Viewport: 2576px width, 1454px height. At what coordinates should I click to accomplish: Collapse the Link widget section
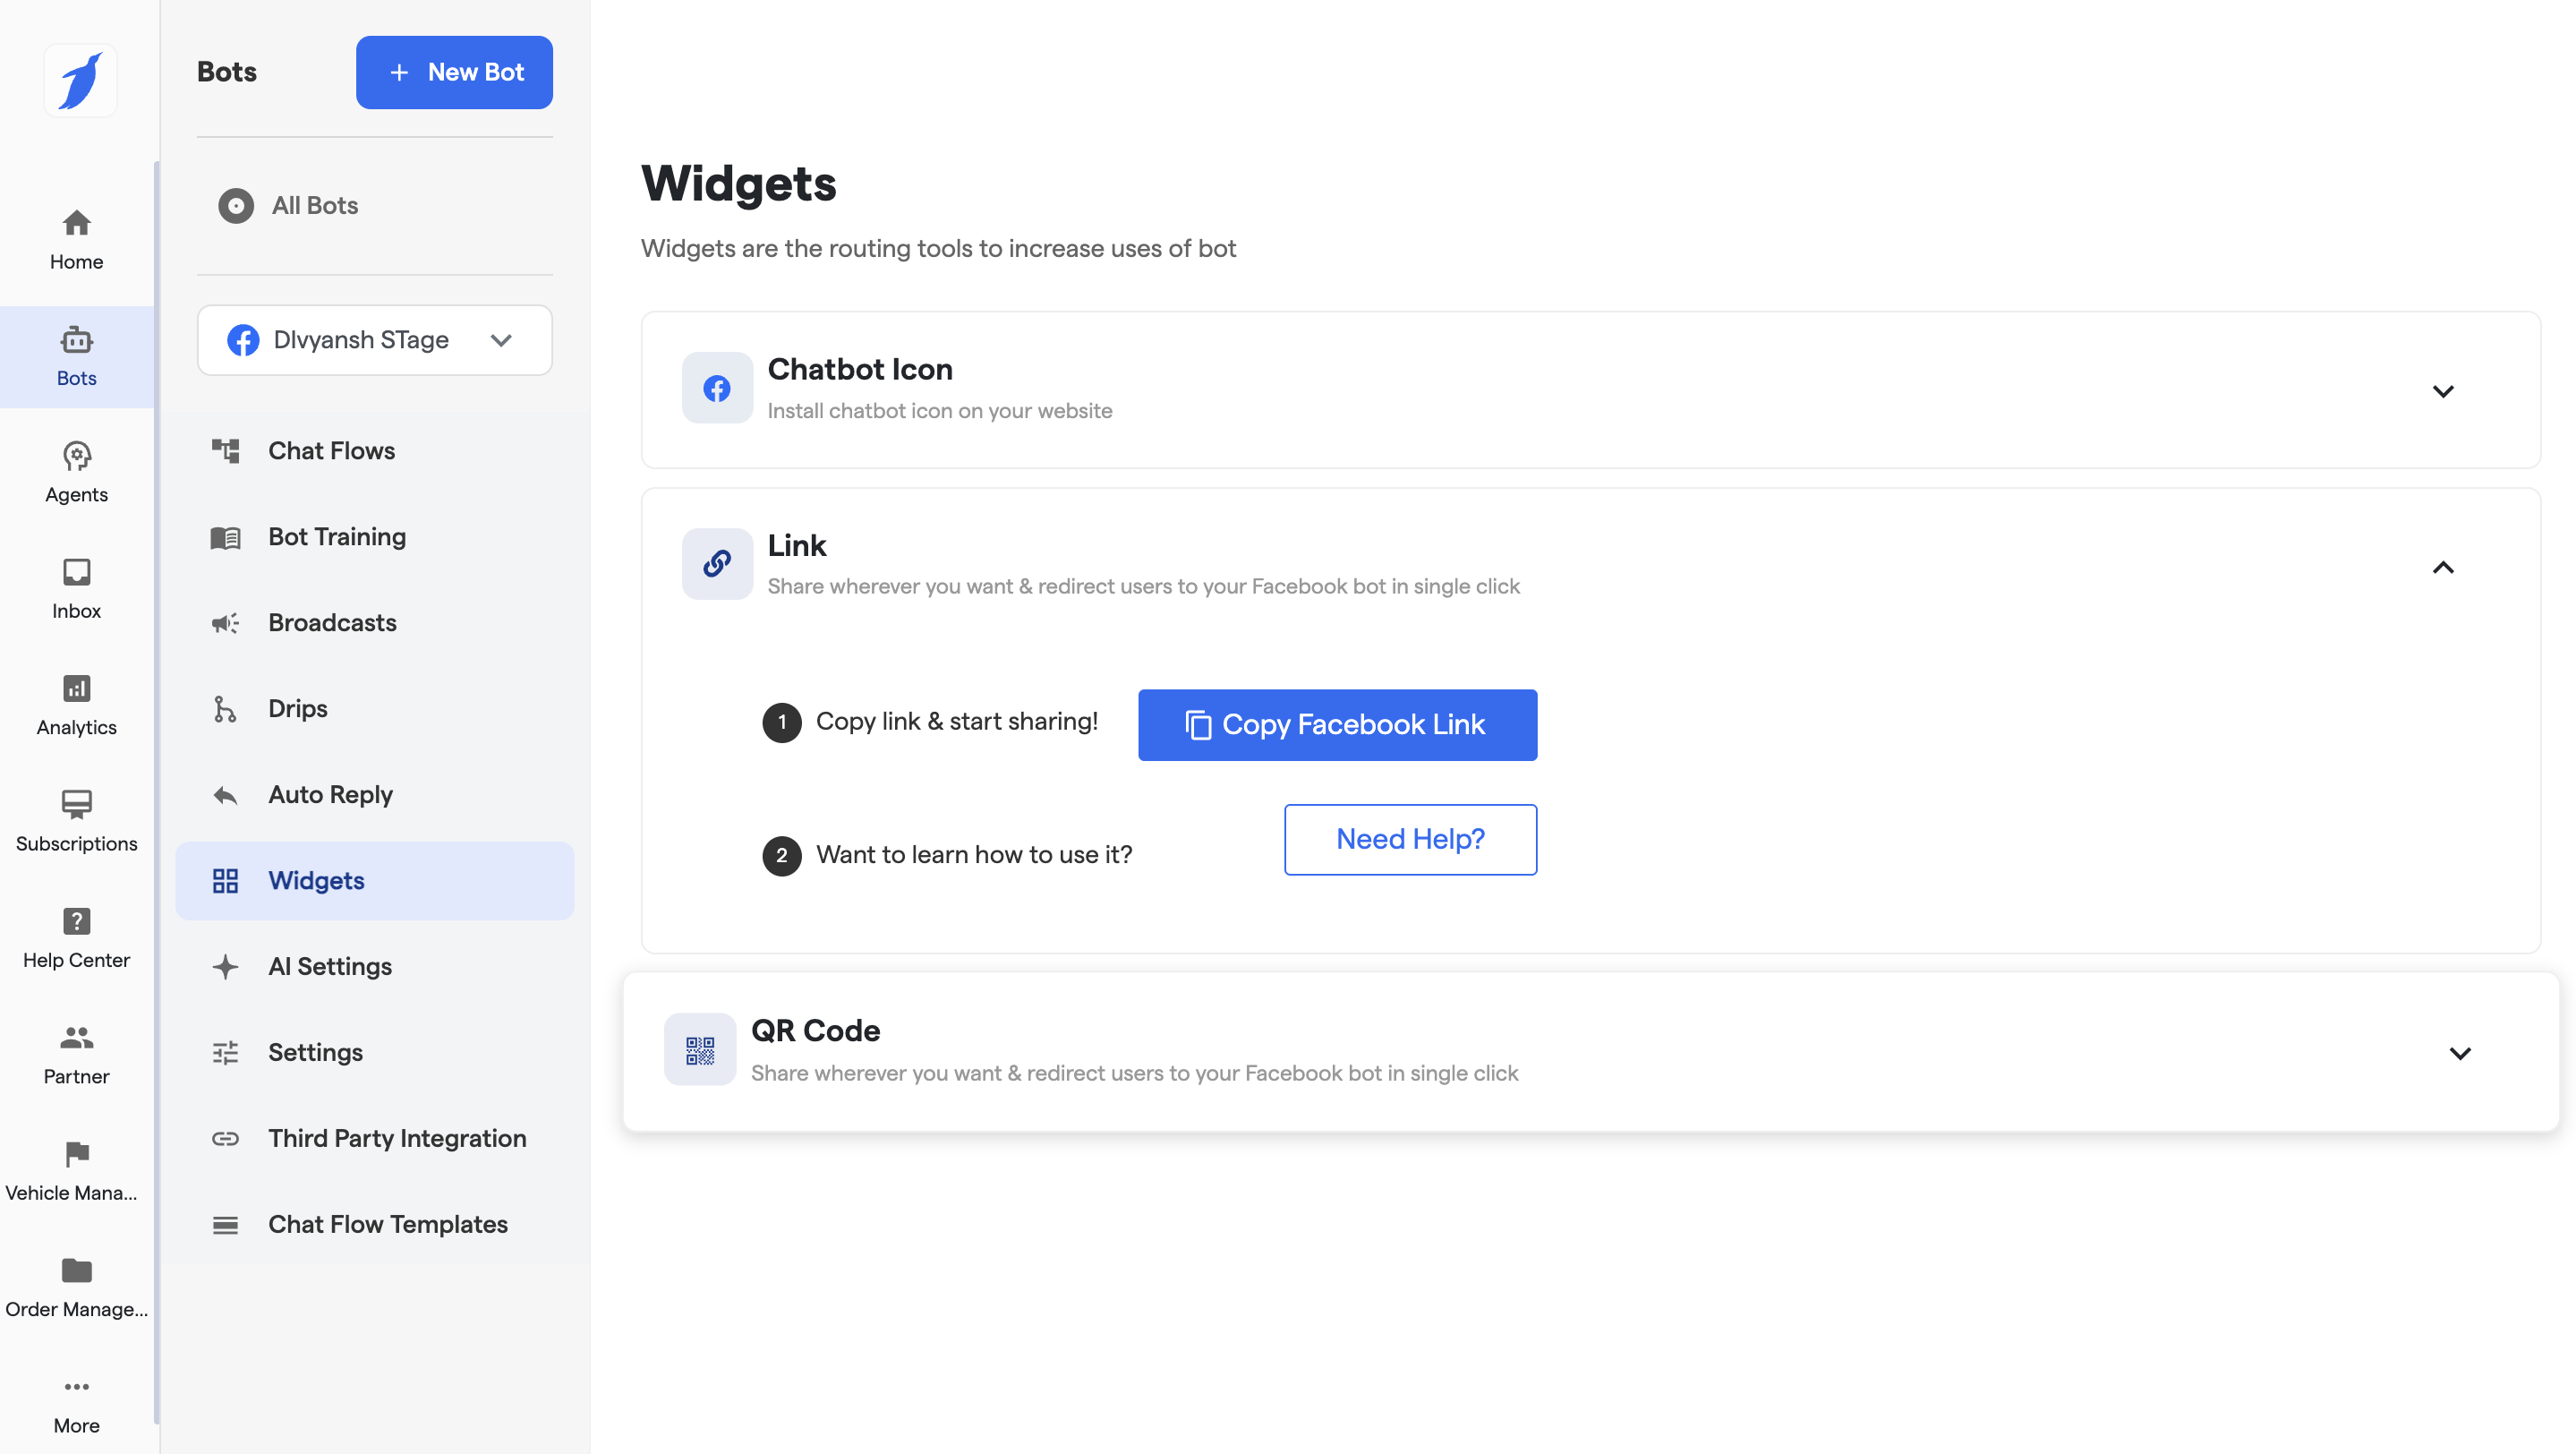tap(2442, 568)
